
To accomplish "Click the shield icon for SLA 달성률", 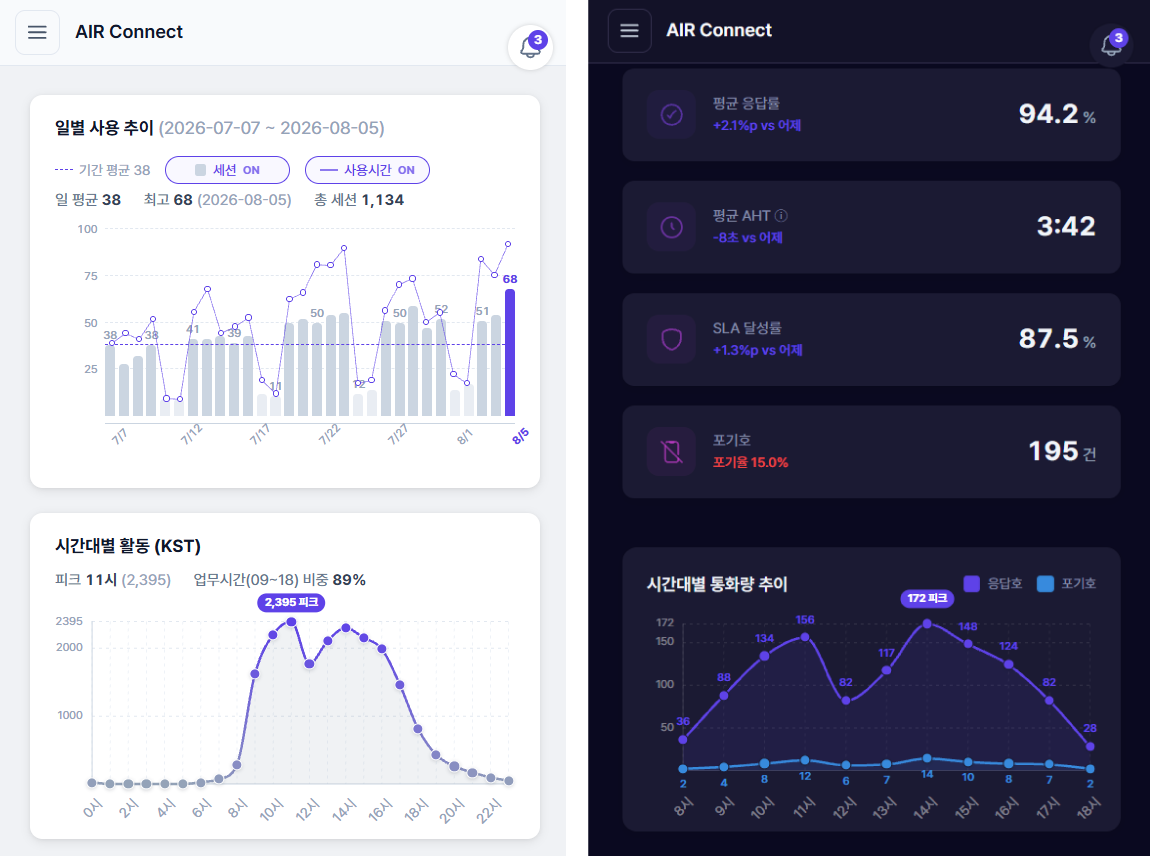I will [x=671, y=339].
